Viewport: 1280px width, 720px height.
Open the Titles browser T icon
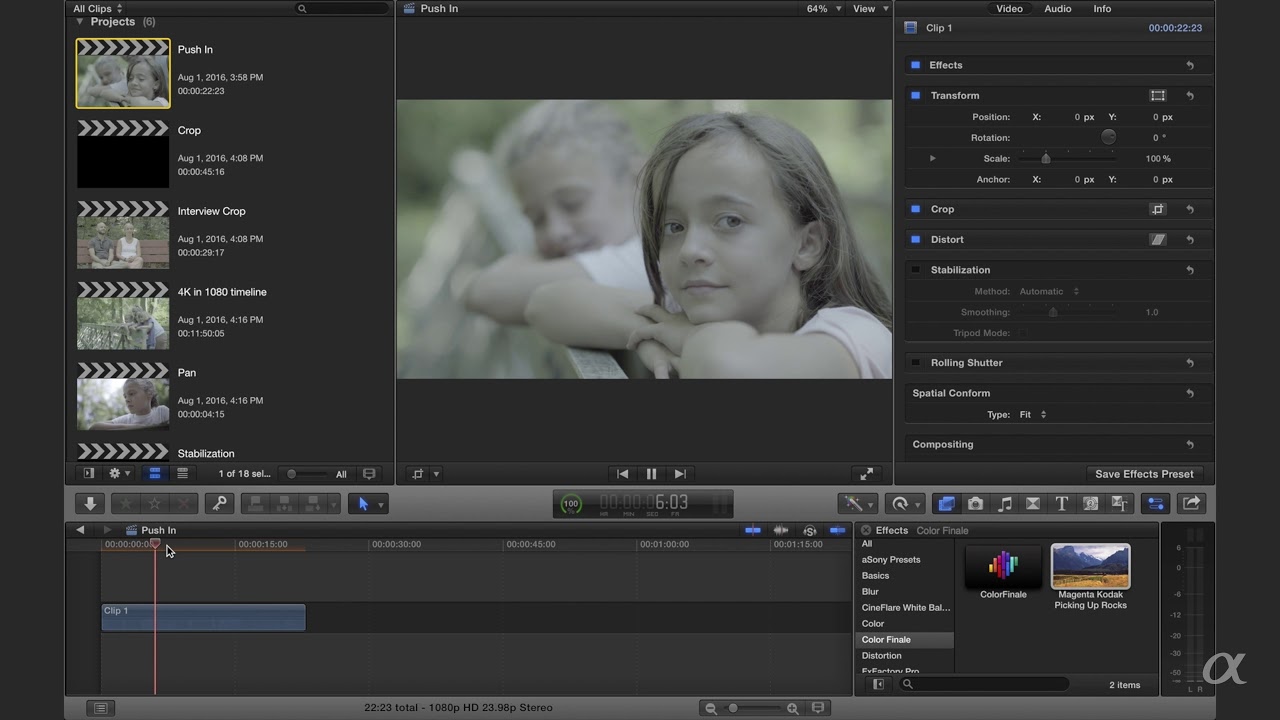point(1062,504)
